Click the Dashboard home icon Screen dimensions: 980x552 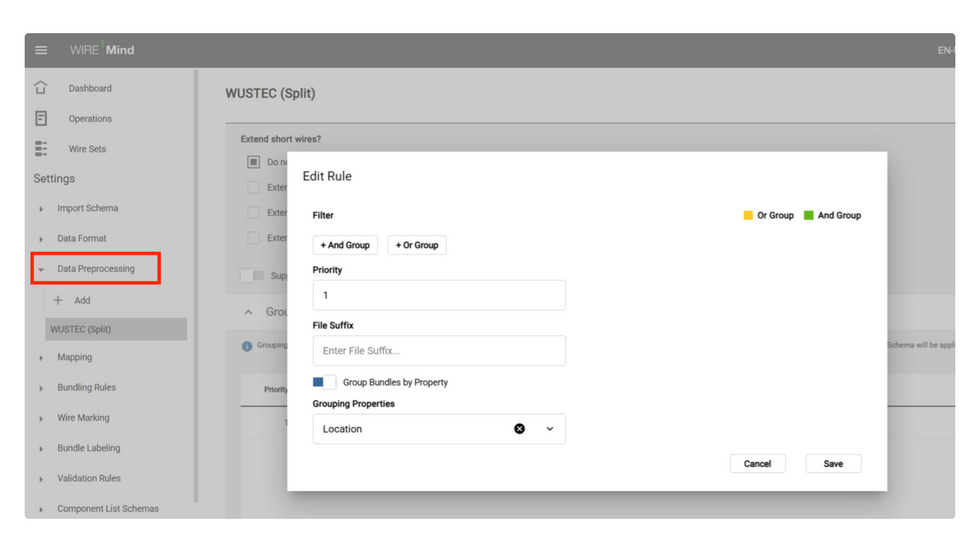(x=41, y=88)
